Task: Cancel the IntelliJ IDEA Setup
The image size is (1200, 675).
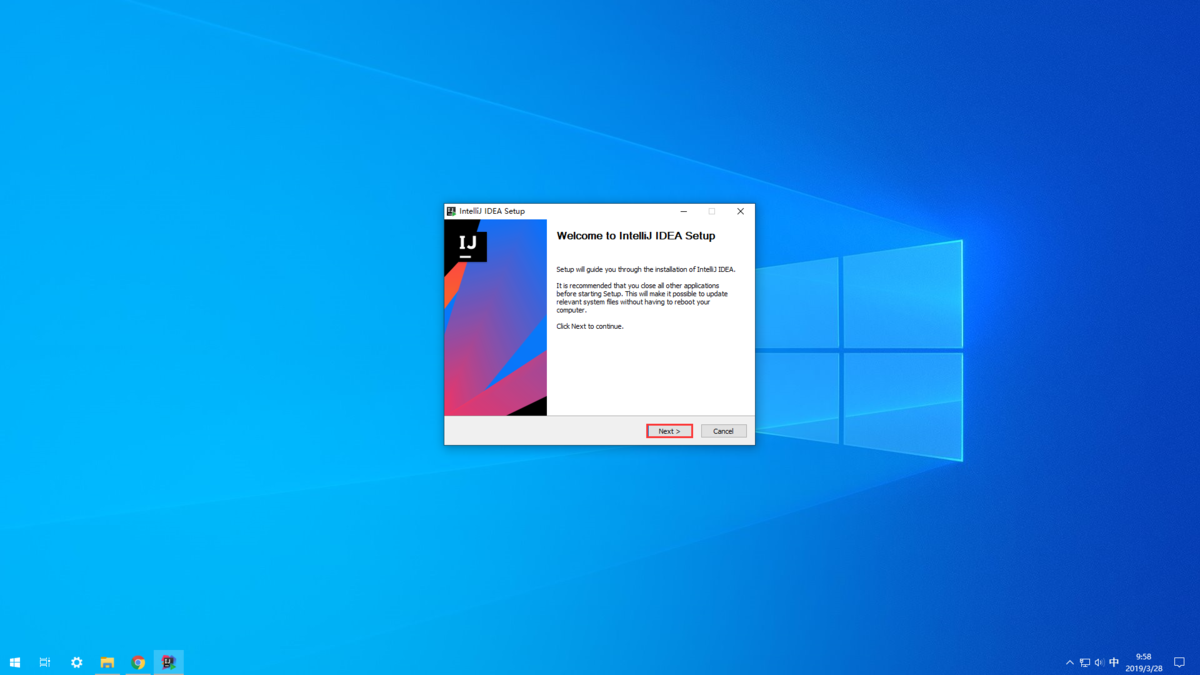Action: pos(723,431)
